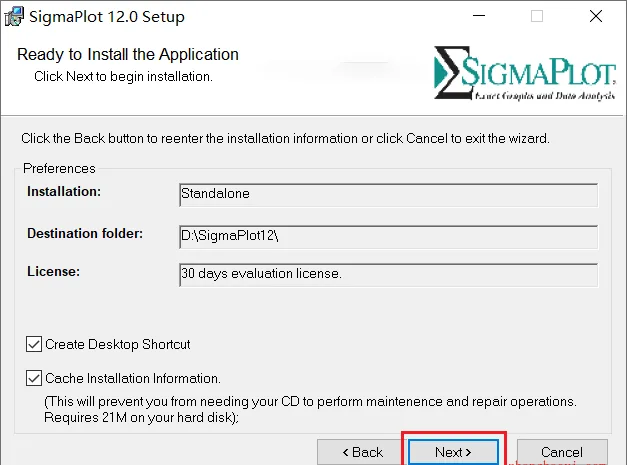Screen dimensions: 627x465
Task: Close the SigmaPlot Setup window
Action: (x=596, y=16)
